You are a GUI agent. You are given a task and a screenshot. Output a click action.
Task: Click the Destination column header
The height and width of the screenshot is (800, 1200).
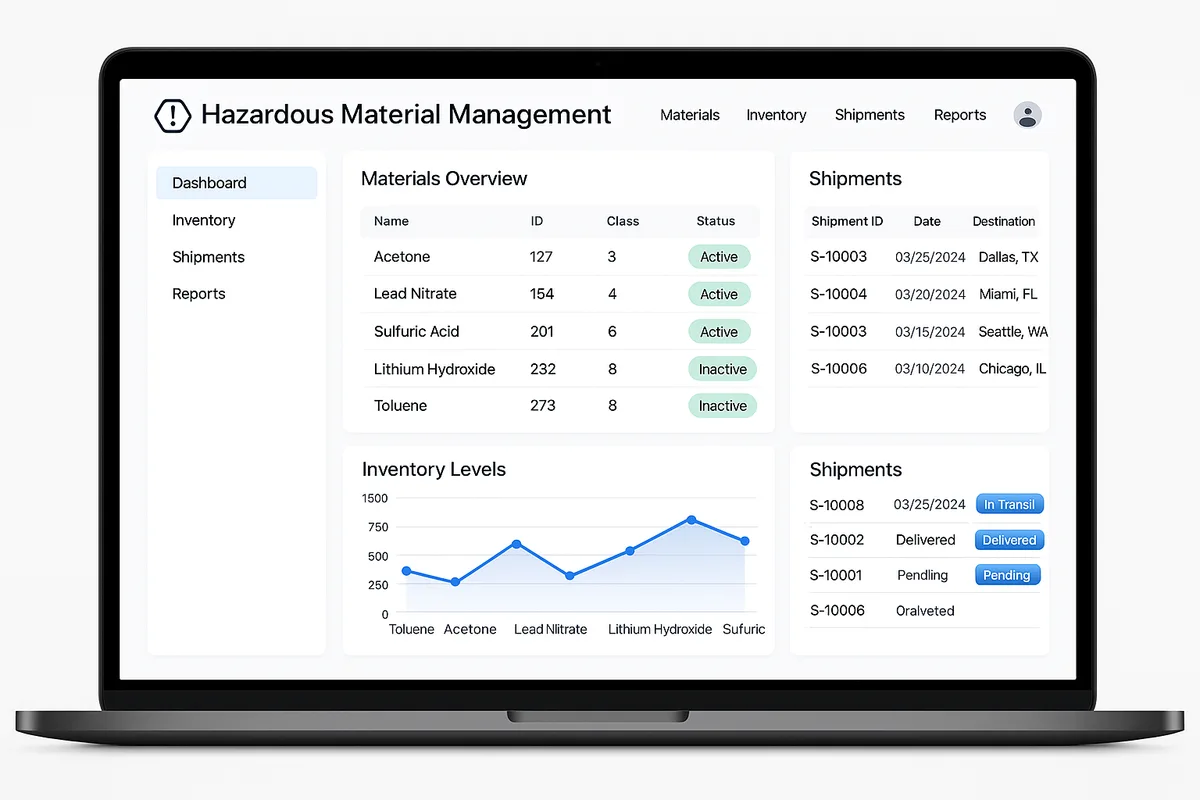(1004, 221)
